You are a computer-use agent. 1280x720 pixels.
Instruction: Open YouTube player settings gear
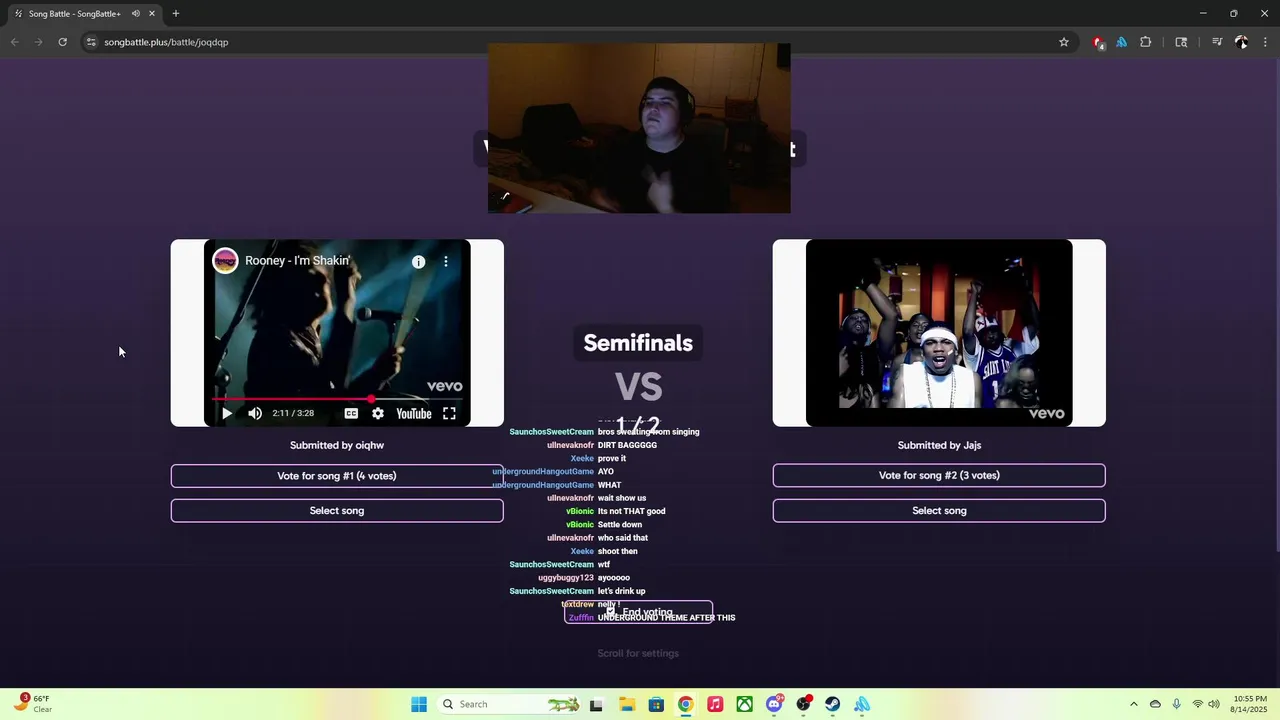coord(378,413)
